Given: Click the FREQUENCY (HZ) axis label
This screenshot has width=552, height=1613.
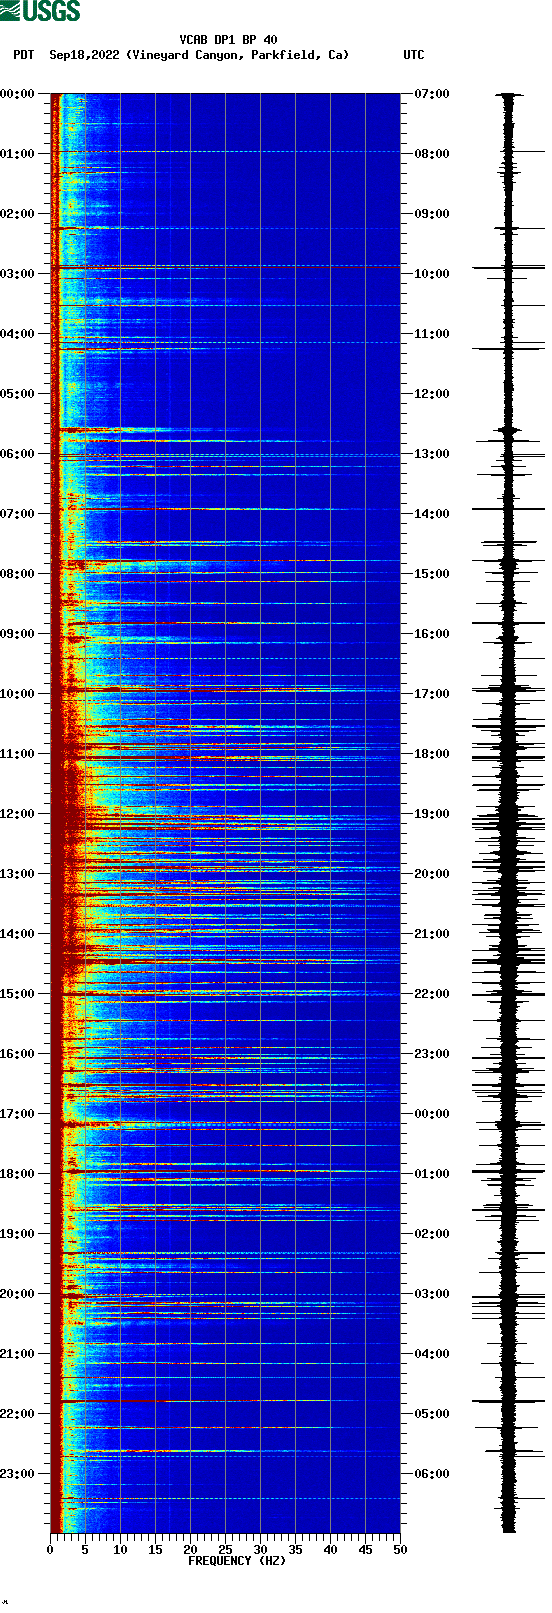Looking at the screenshot, I should click(237, 1561).
